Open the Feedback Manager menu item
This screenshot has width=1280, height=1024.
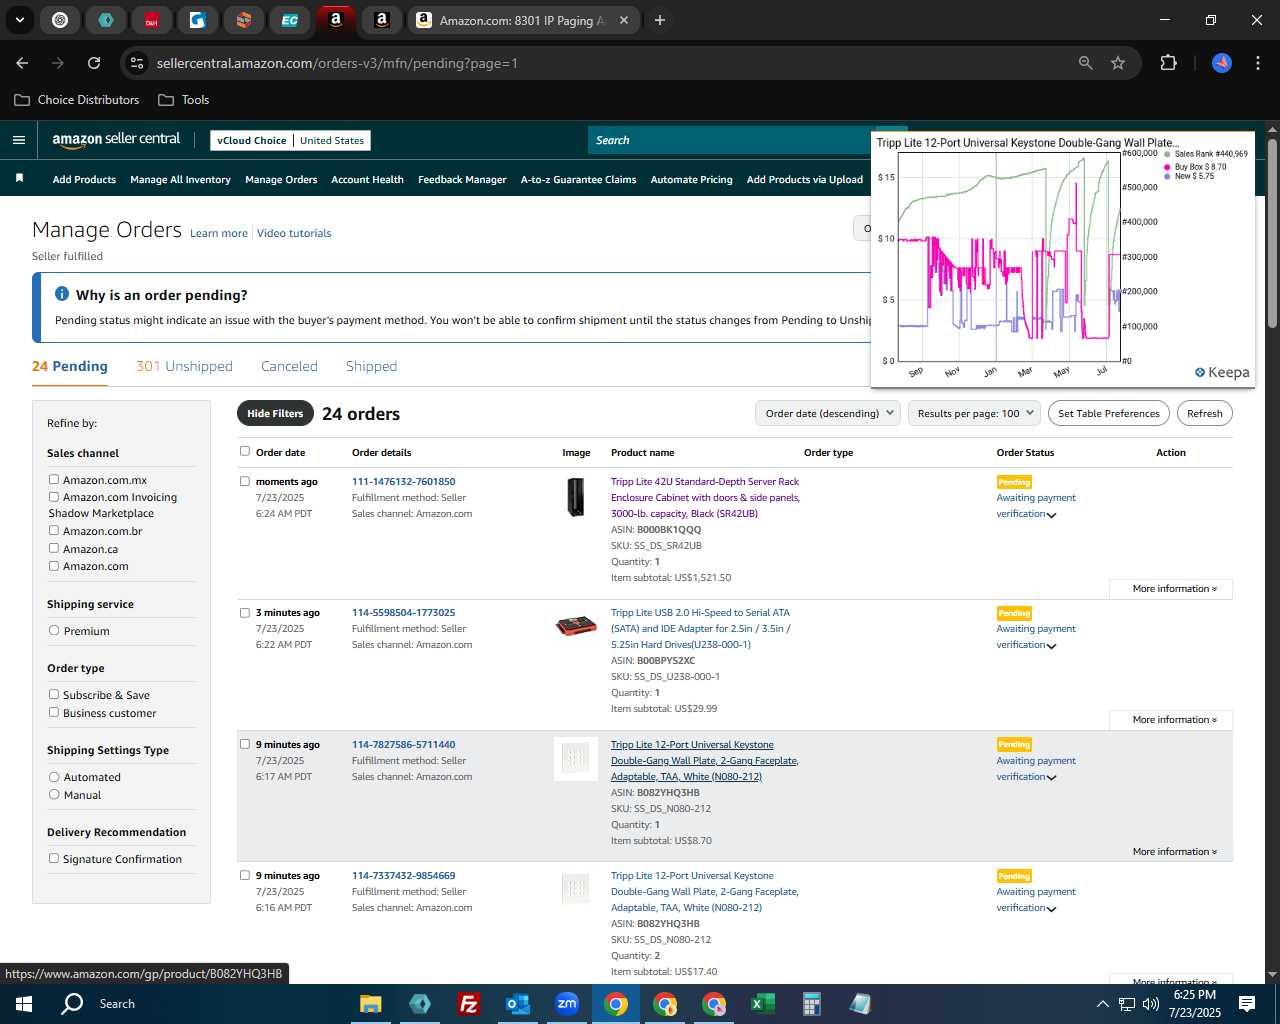click(462, 179)
